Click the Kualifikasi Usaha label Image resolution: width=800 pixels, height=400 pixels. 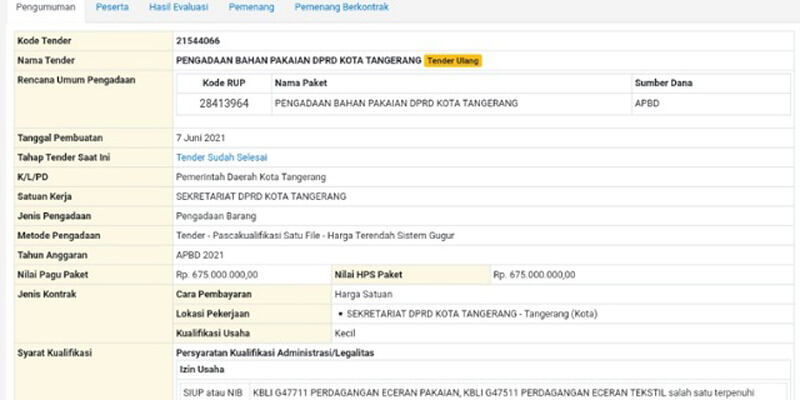(x=213, y=334)
